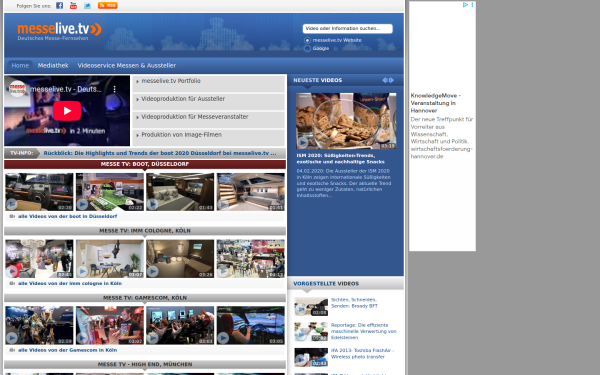Screen dimensions: 600x375
Task: Open the Facebook follow icon
Action: pyautogui.click(x=59, y=5)
